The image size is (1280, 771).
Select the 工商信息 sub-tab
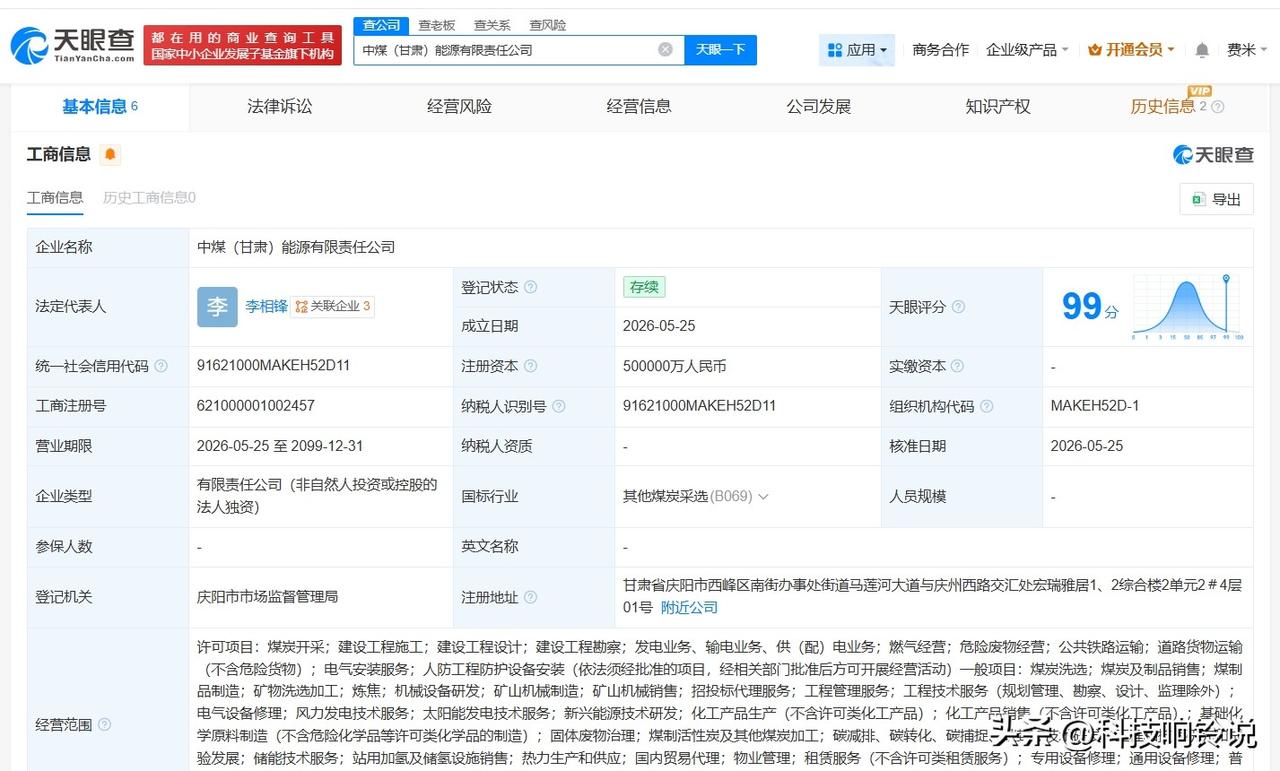(55, 198)
